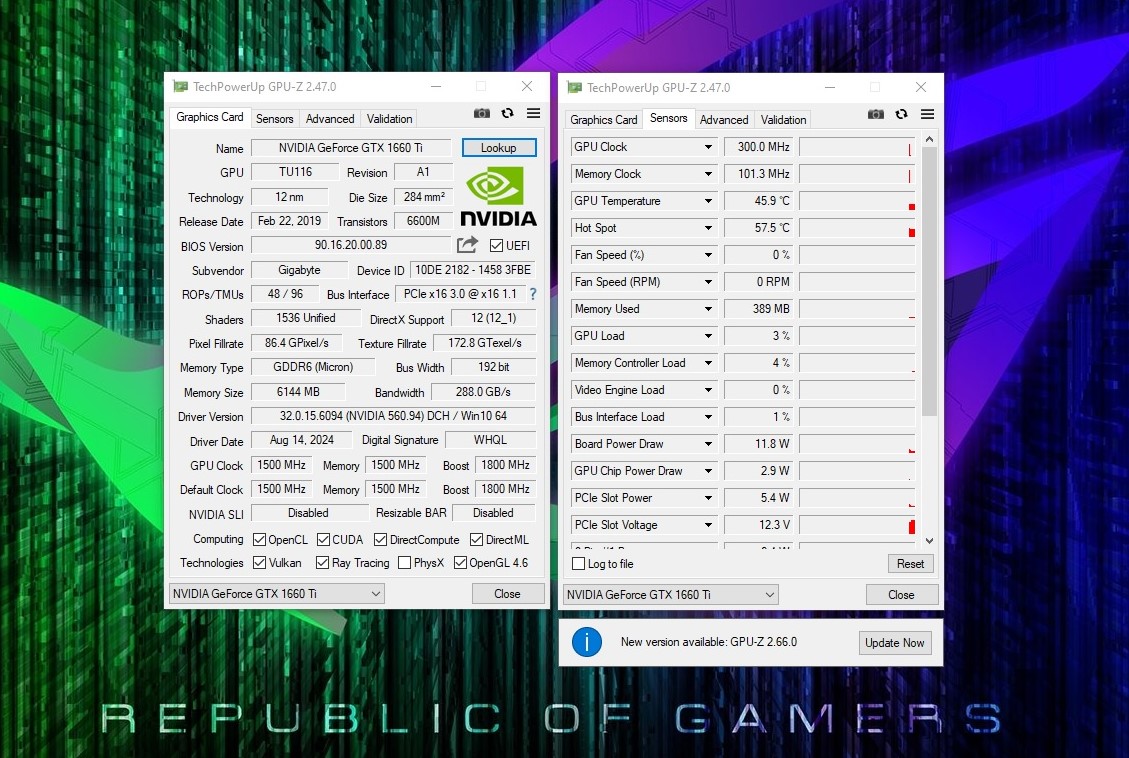Switch to Advanced tab in left window
This screenshot has width=1129, height=758.
pos(330,119)
